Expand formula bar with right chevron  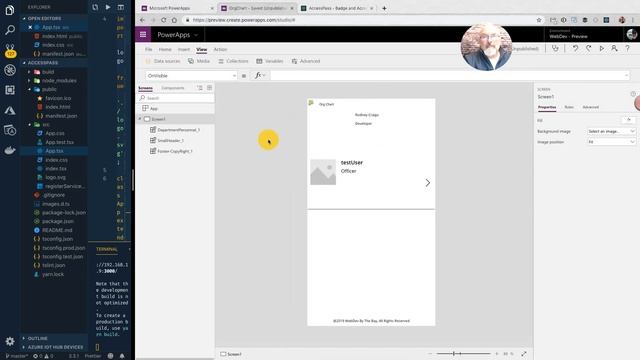(627, 76)
